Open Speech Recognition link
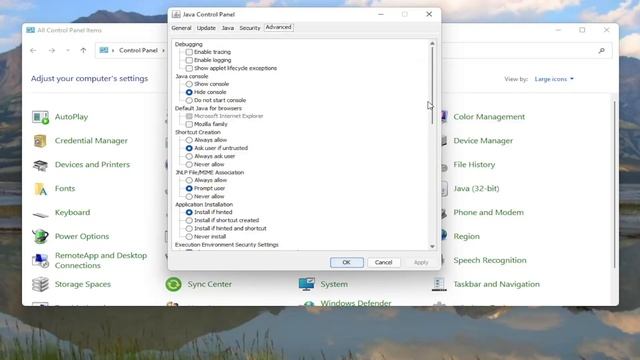The width and height of the screenshot is (640, 360). click(x=490, y=260)
